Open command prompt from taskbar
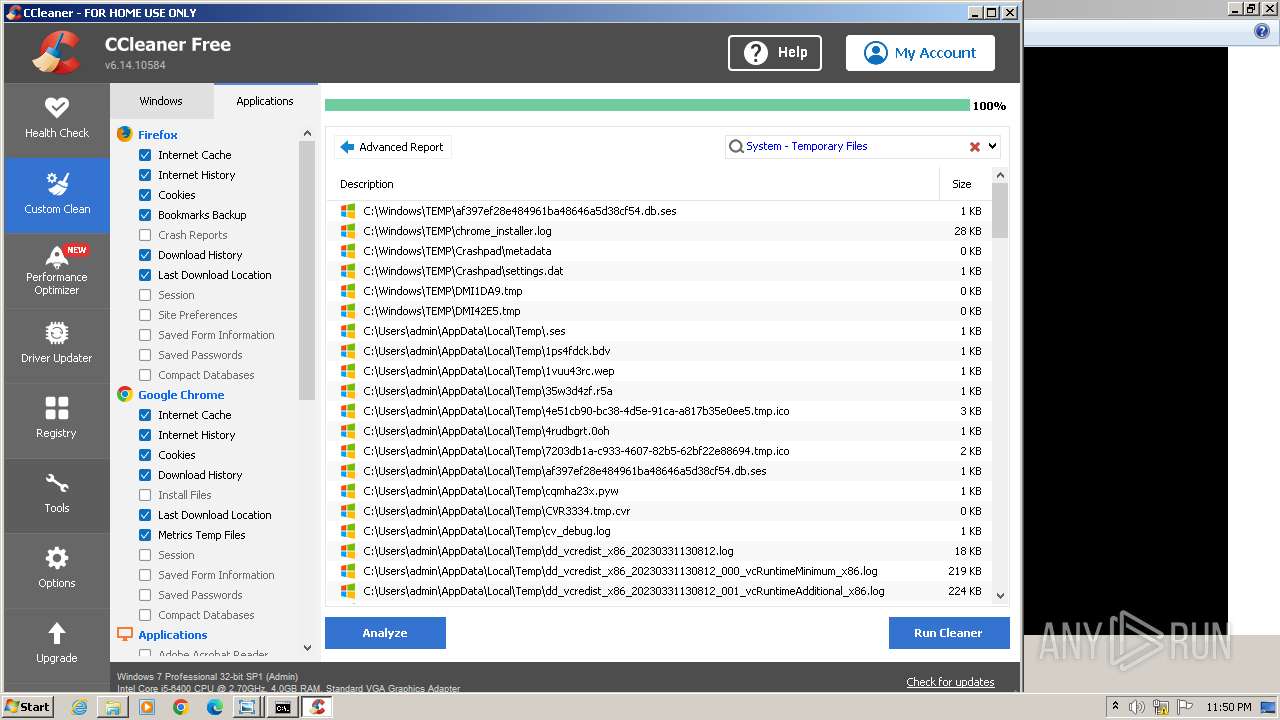This screenshot has width=1280, height=720. [283, 707]
